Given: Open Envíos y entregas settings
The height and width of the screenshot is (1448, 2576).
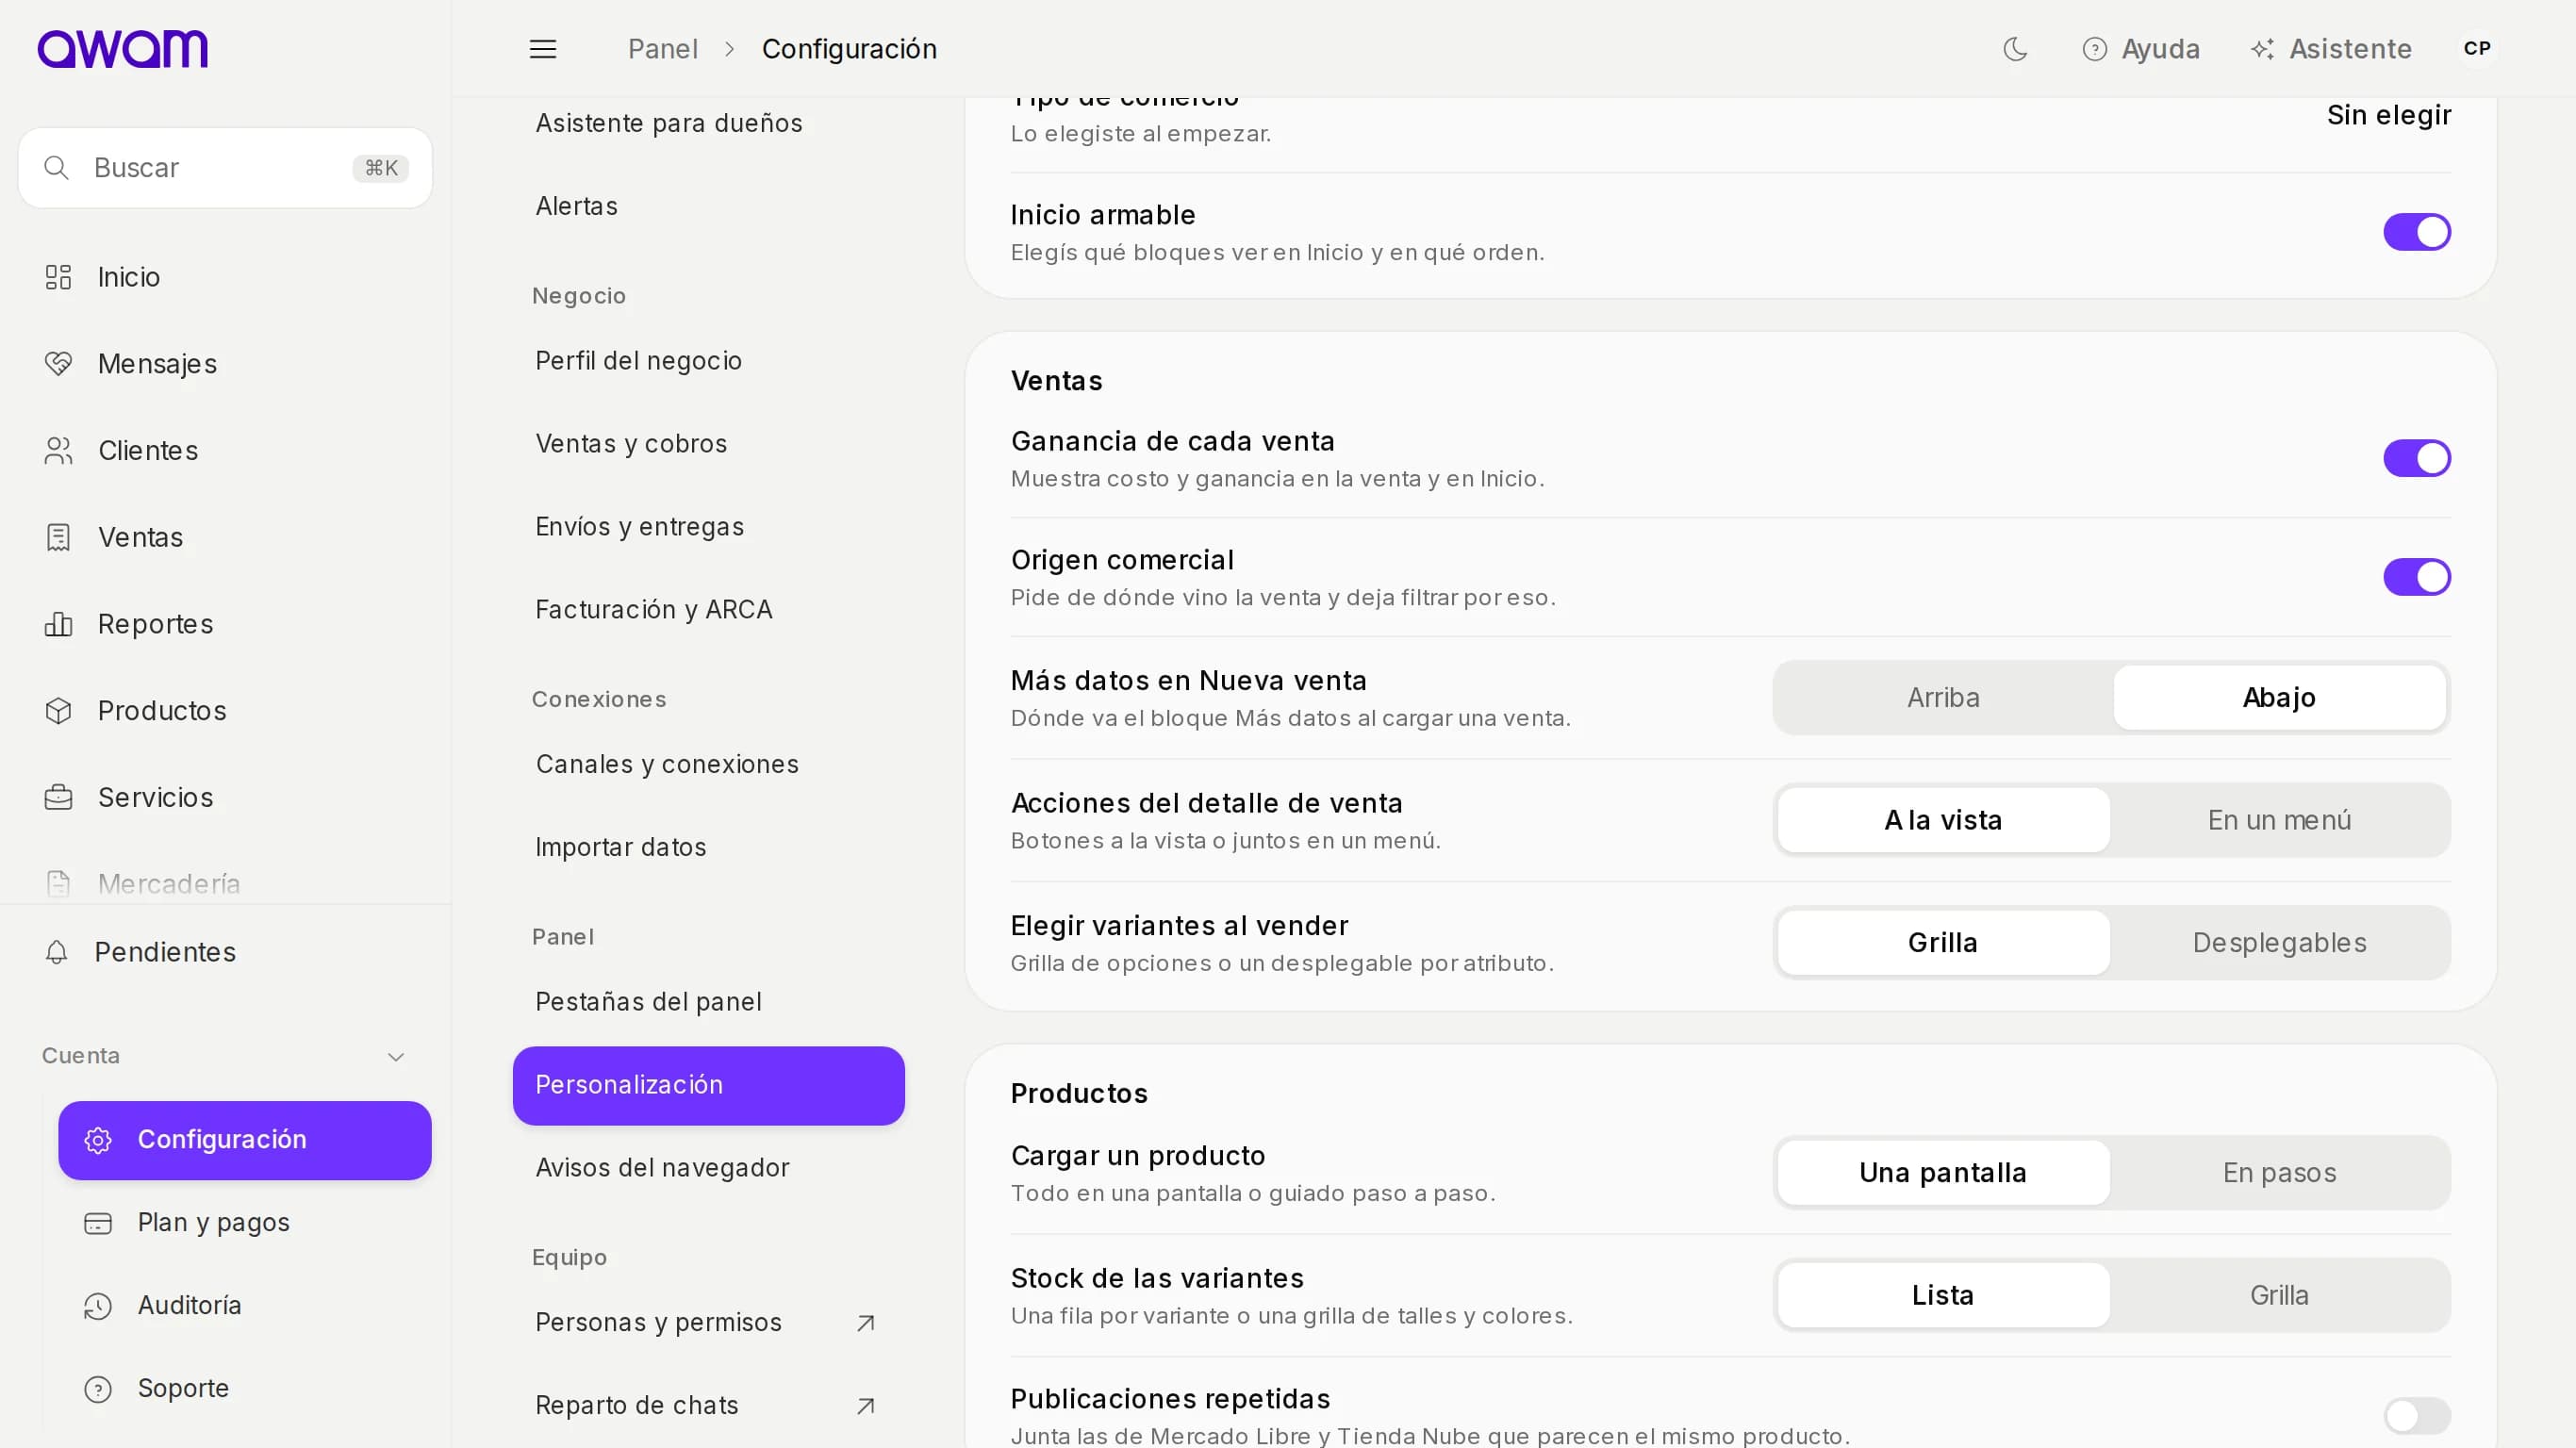Looking at the screenshot, I should click(x=708, y=527).
